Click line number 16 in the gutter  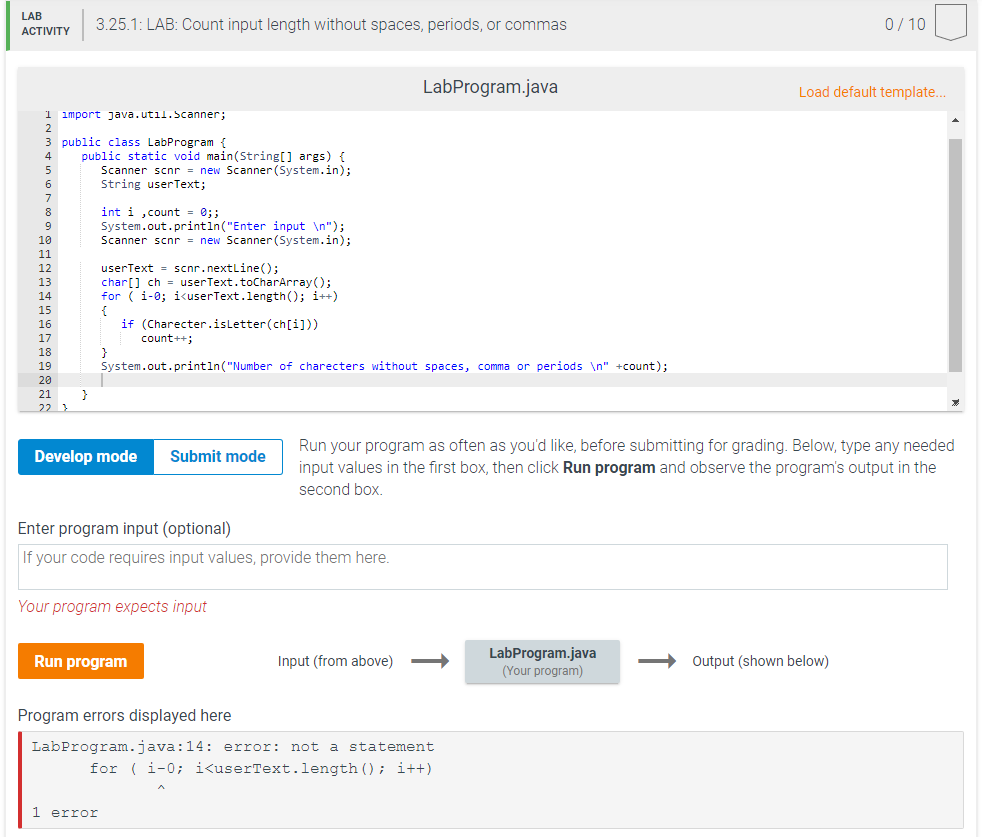[x=44, y=323]
